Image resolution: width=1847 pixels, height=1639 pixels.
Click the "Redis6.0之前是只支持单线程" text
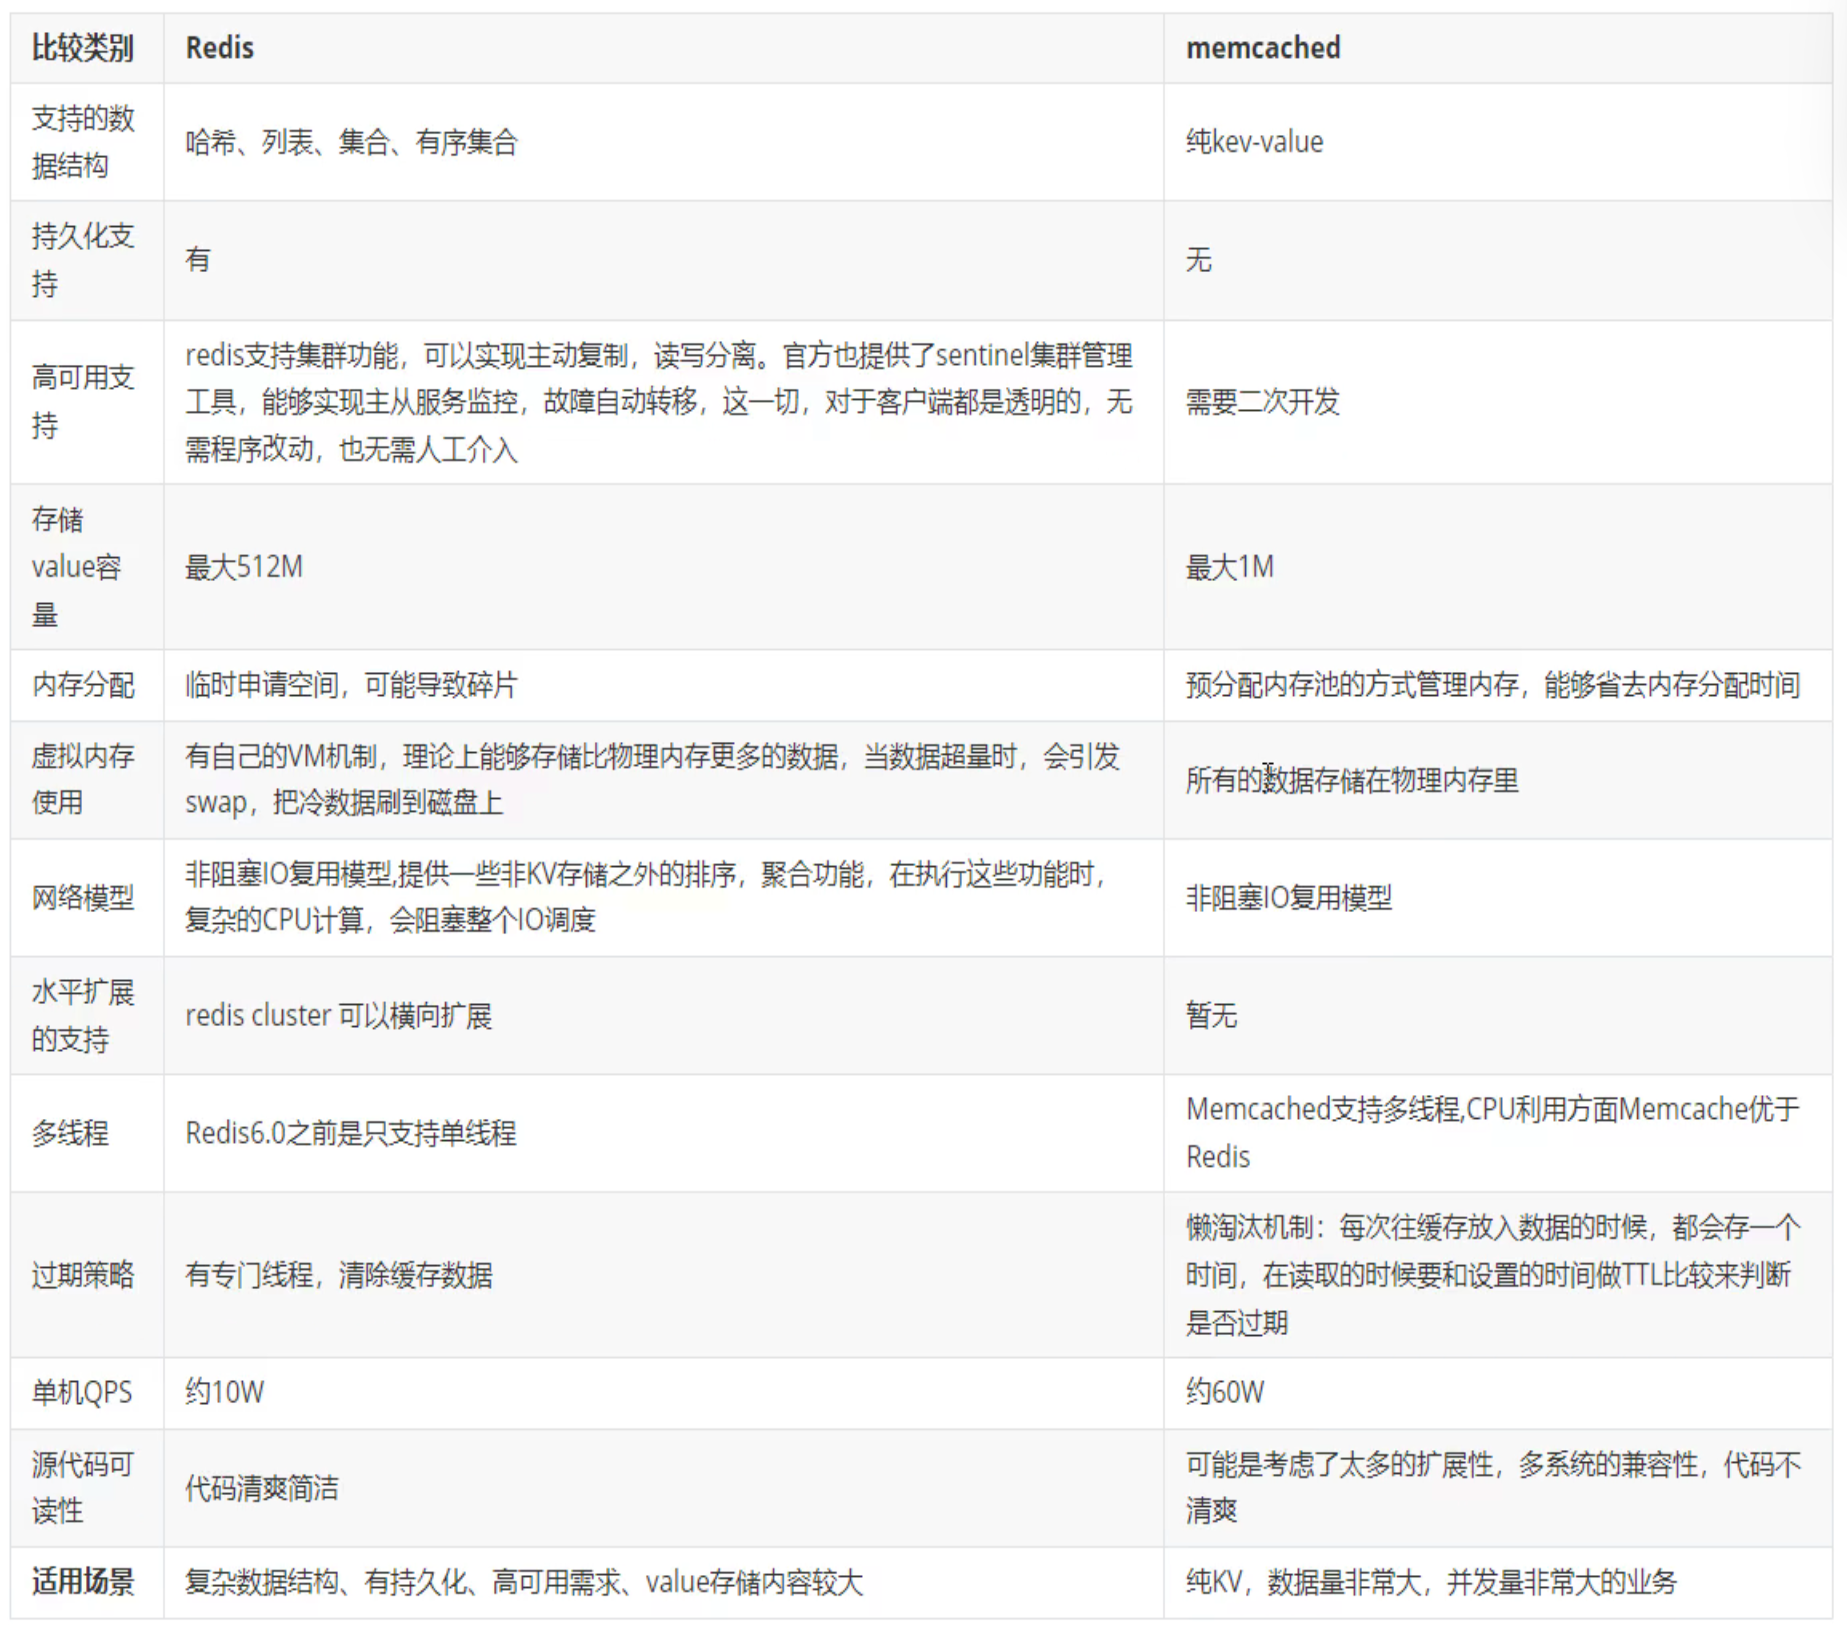(x=351, y=1133)
